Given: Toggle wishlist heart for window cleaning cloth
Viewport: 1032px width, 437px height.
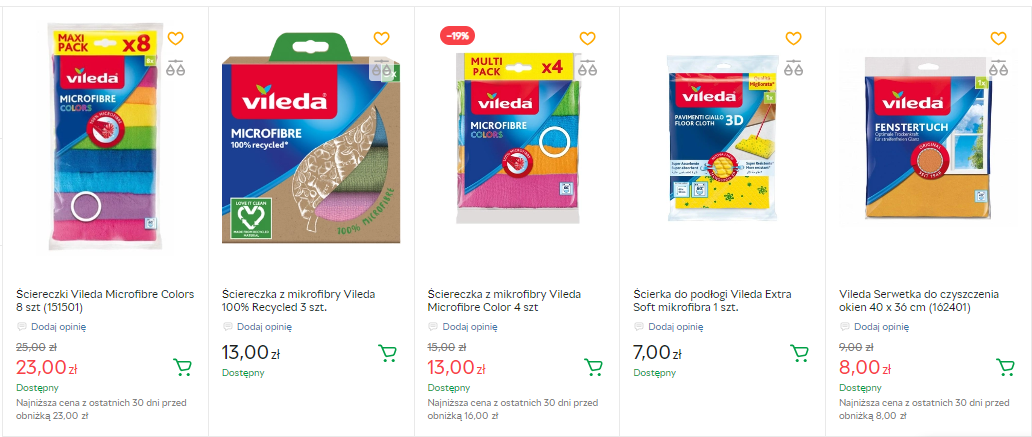Looking at the screenshot, I should [999, 39].
